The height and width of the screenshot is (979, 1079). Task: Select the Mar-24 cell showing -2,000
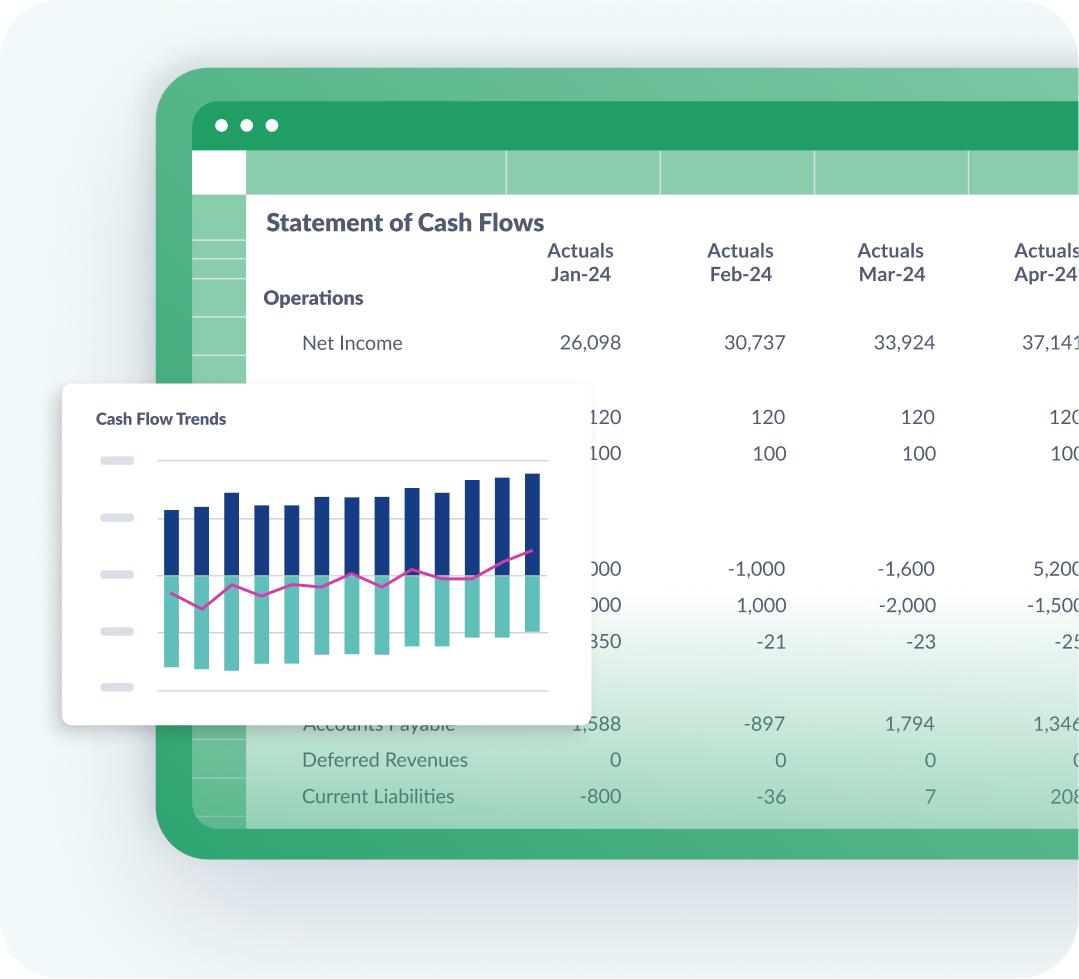[907, 605]
